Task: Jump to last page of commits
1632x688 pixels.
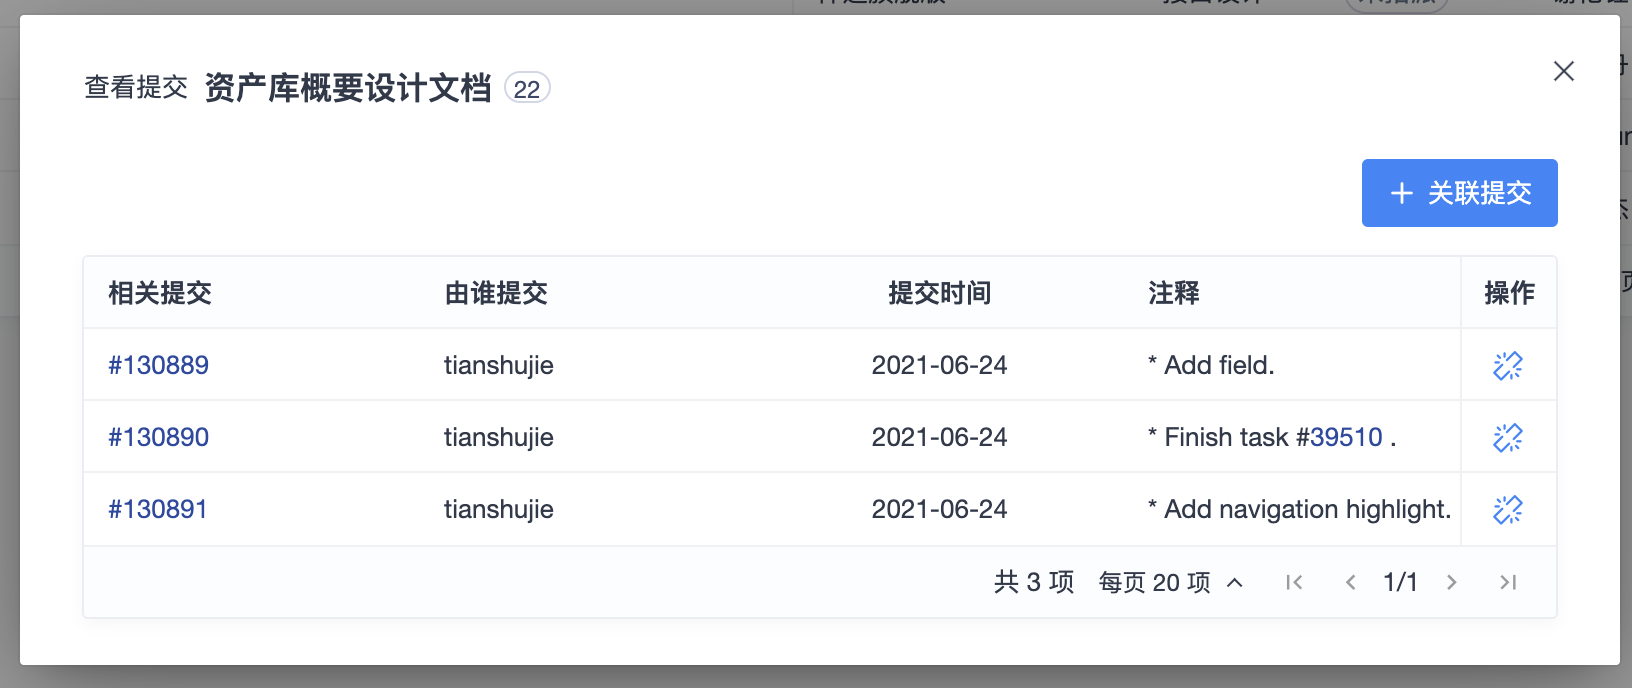Action: pyautogui.click(x=1508, y=582)
